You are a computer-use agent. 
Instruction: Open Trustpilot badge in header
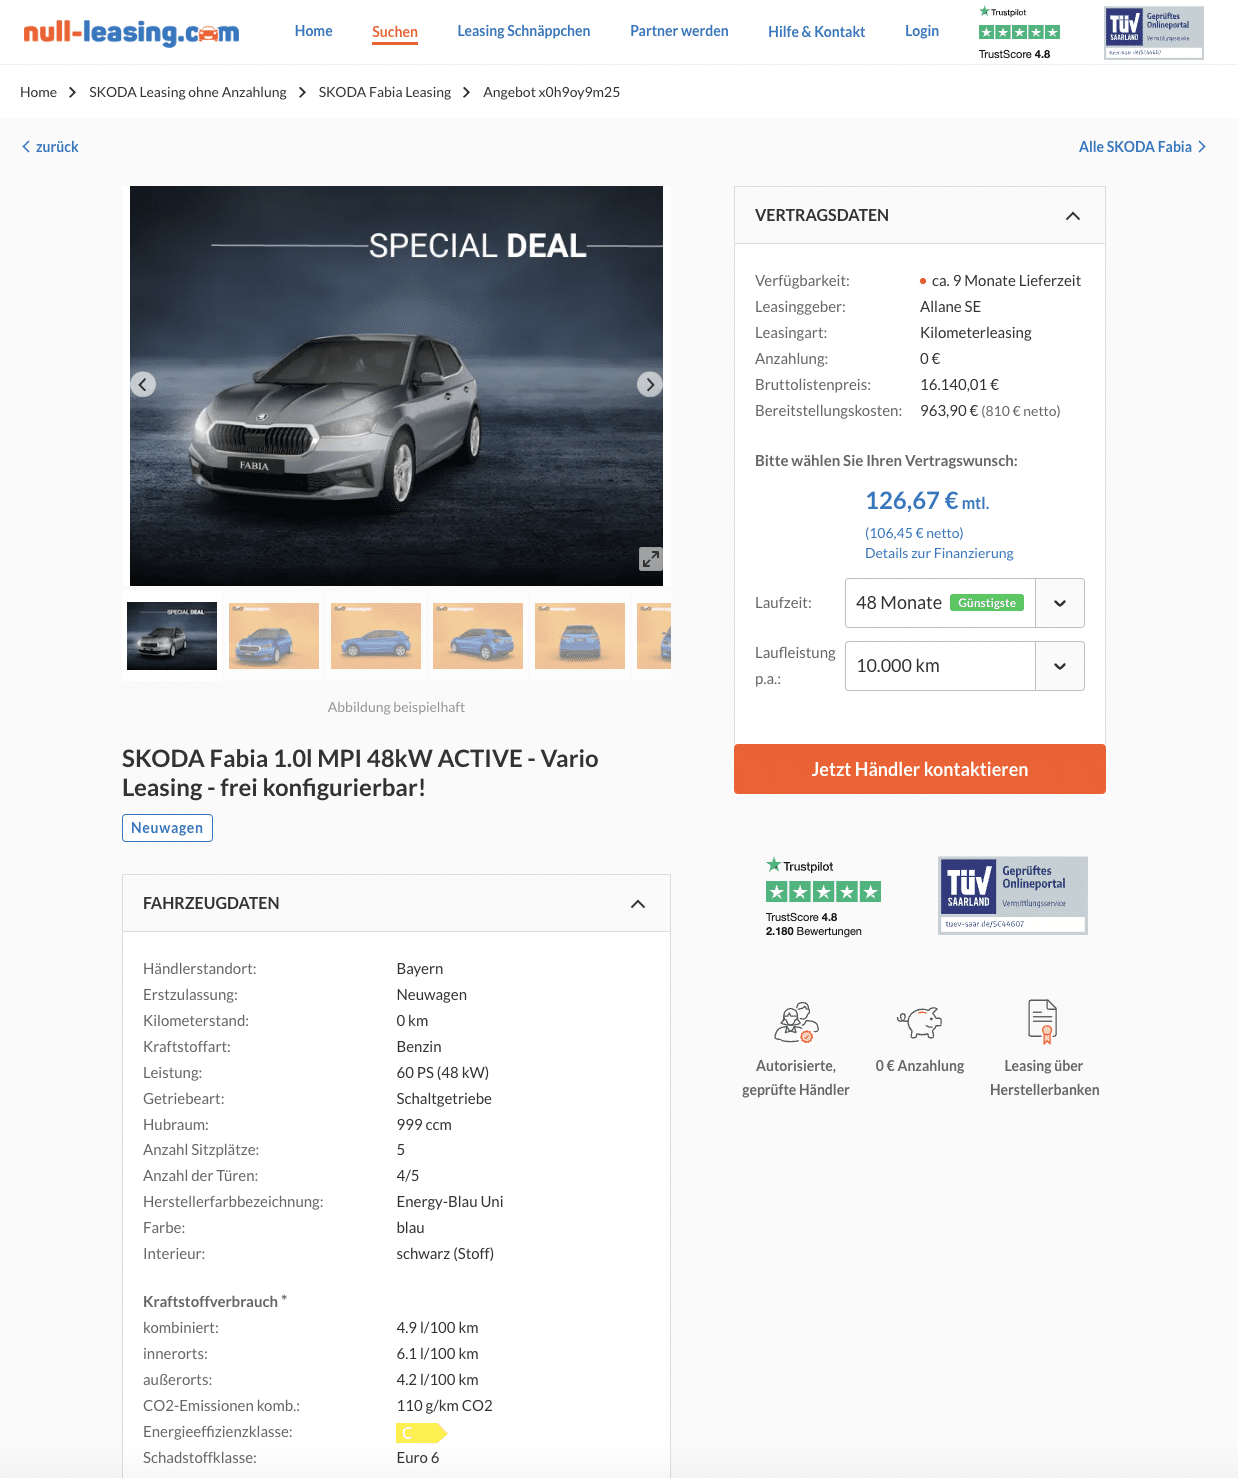pyautogui.click(x=1019, y=33)
